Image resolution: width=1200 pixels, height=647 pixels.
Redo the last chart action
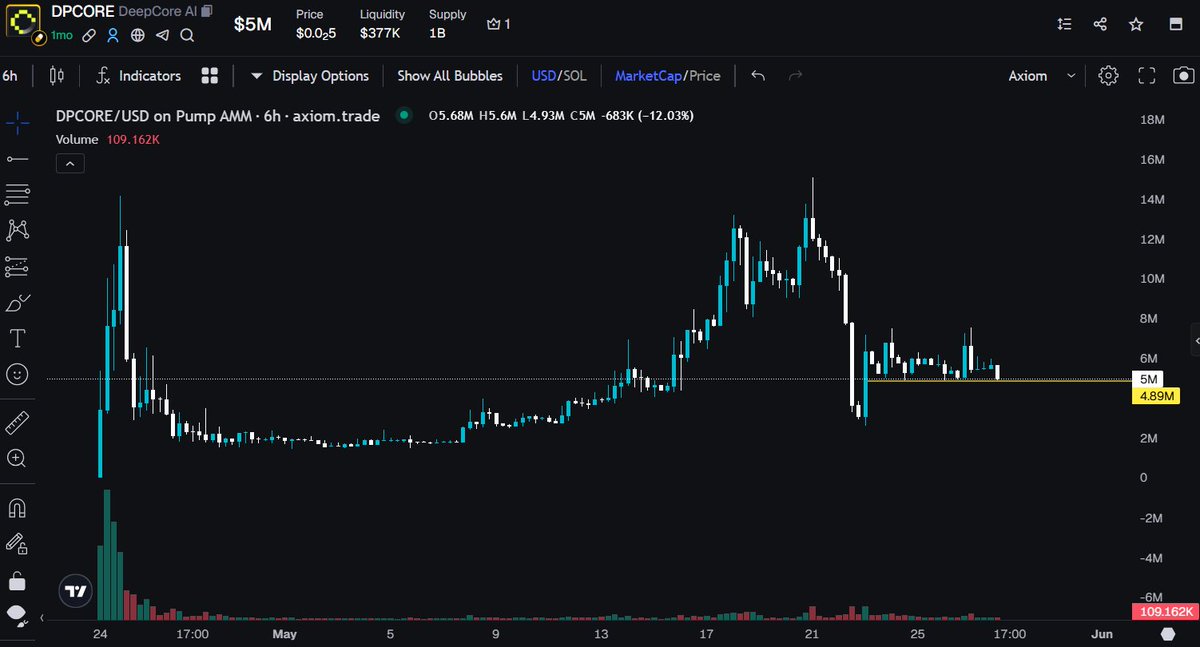(796, 76)
